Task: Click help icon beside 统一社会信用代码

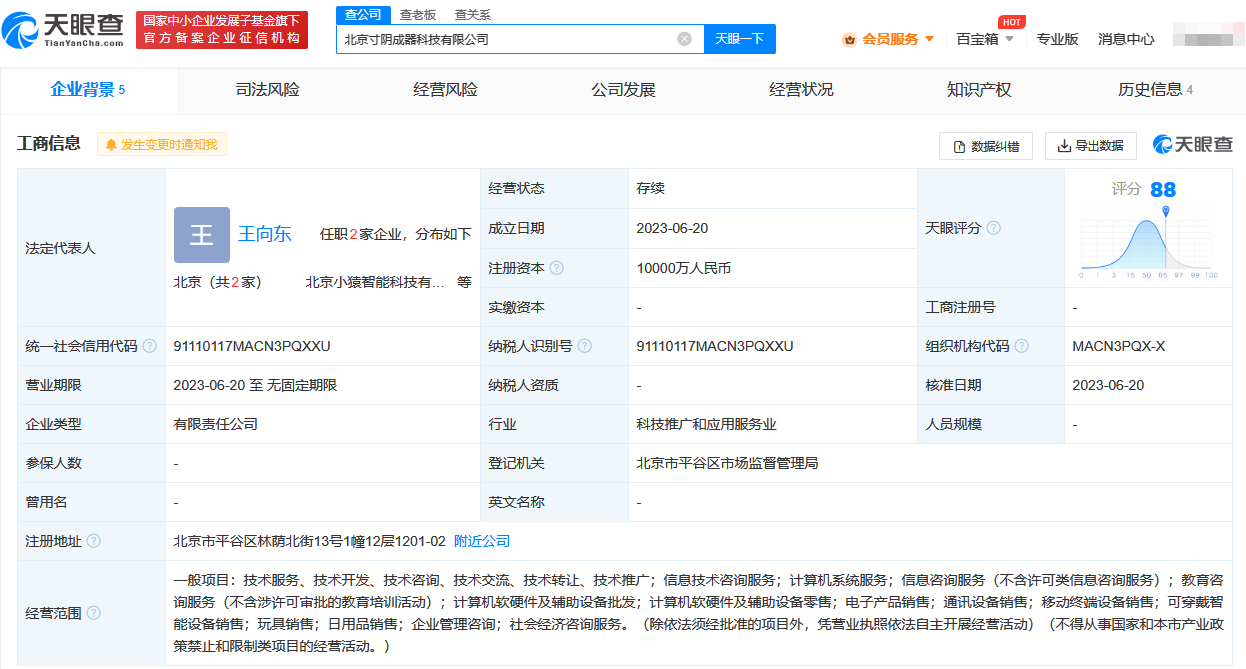Action: (x=150, y=346)
